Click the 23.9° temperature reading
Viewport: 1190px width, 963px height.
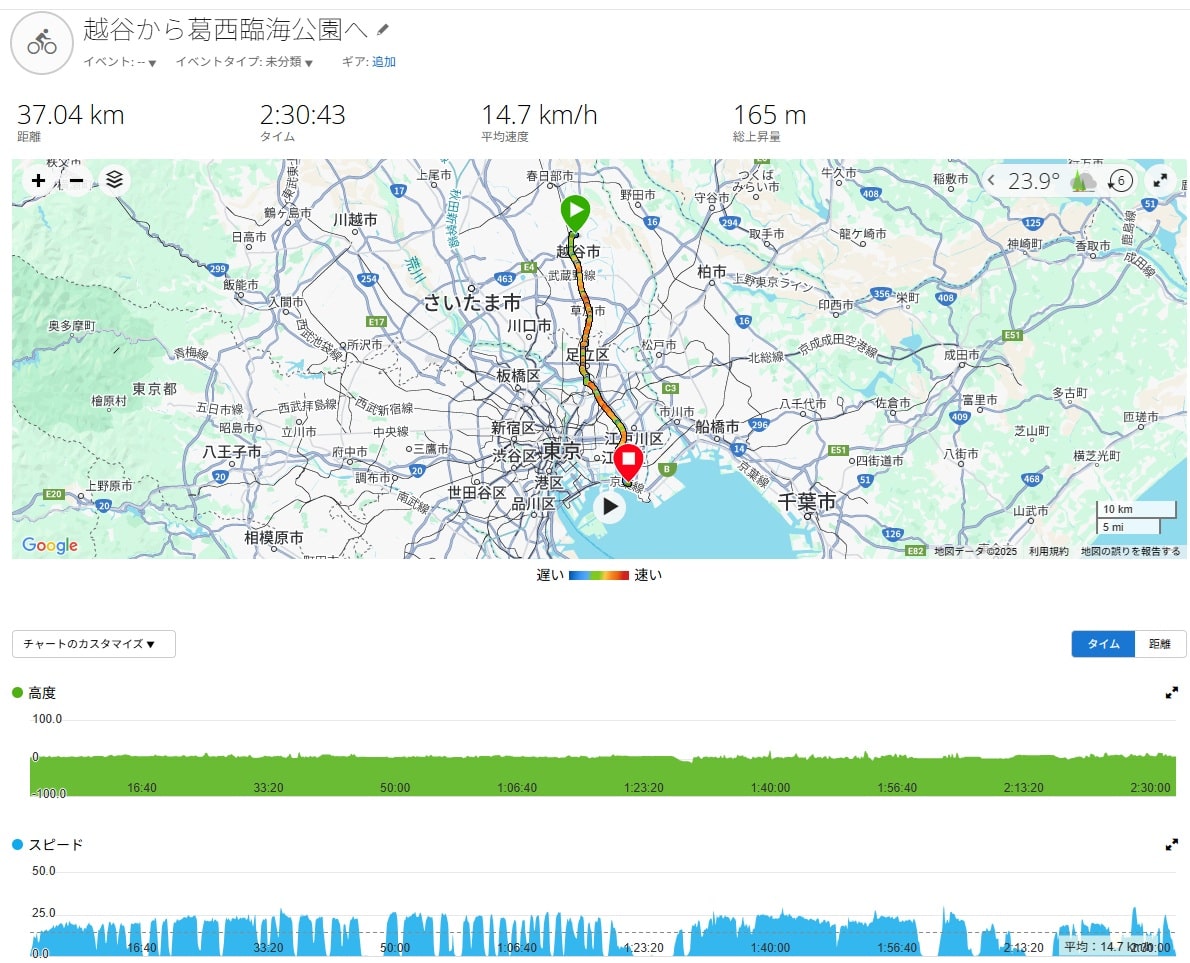1034,181
